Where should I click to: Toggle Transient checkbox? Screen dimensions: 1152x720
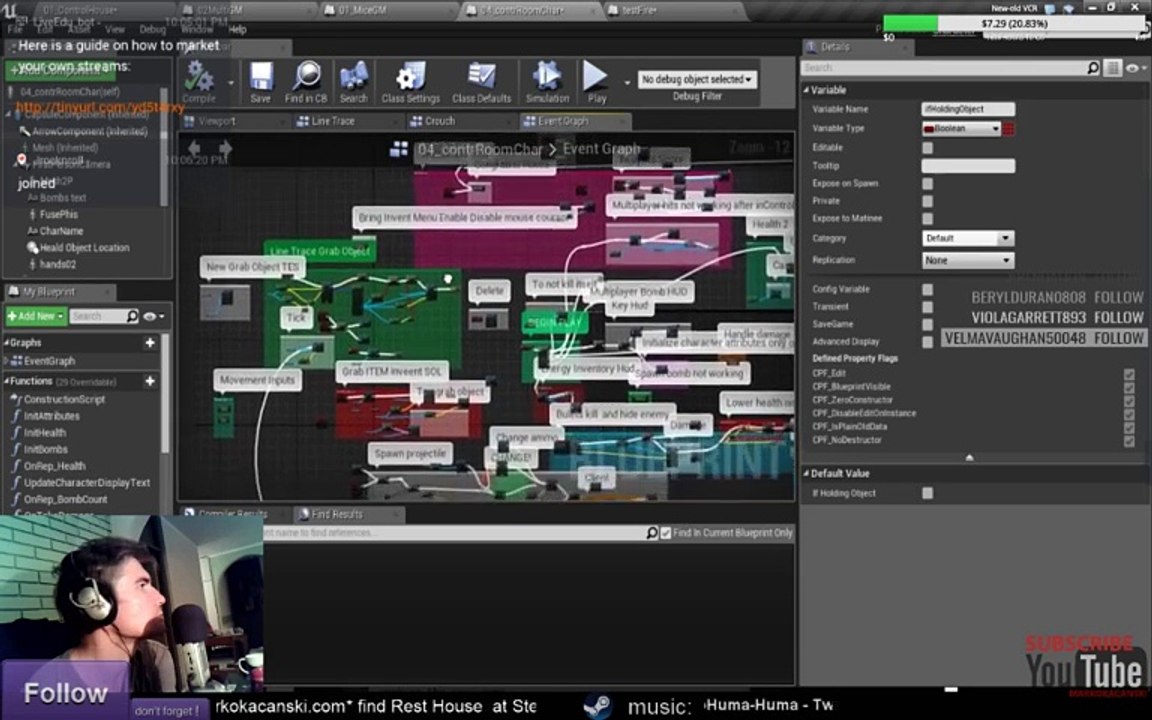(x=928, y=307)
